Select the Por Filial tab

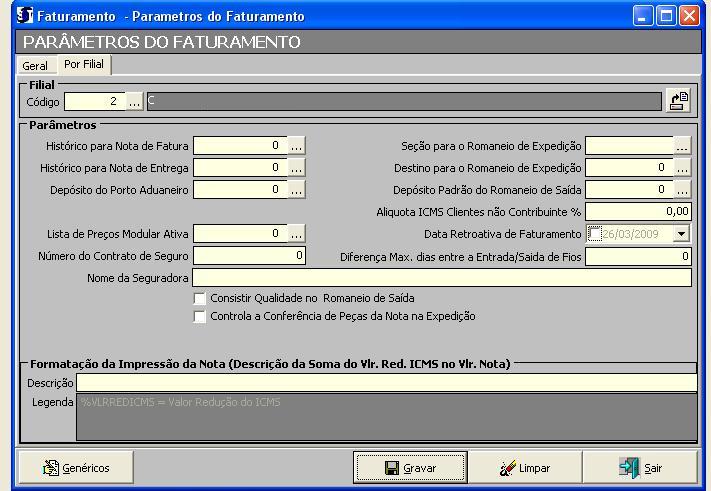(84, 64)
